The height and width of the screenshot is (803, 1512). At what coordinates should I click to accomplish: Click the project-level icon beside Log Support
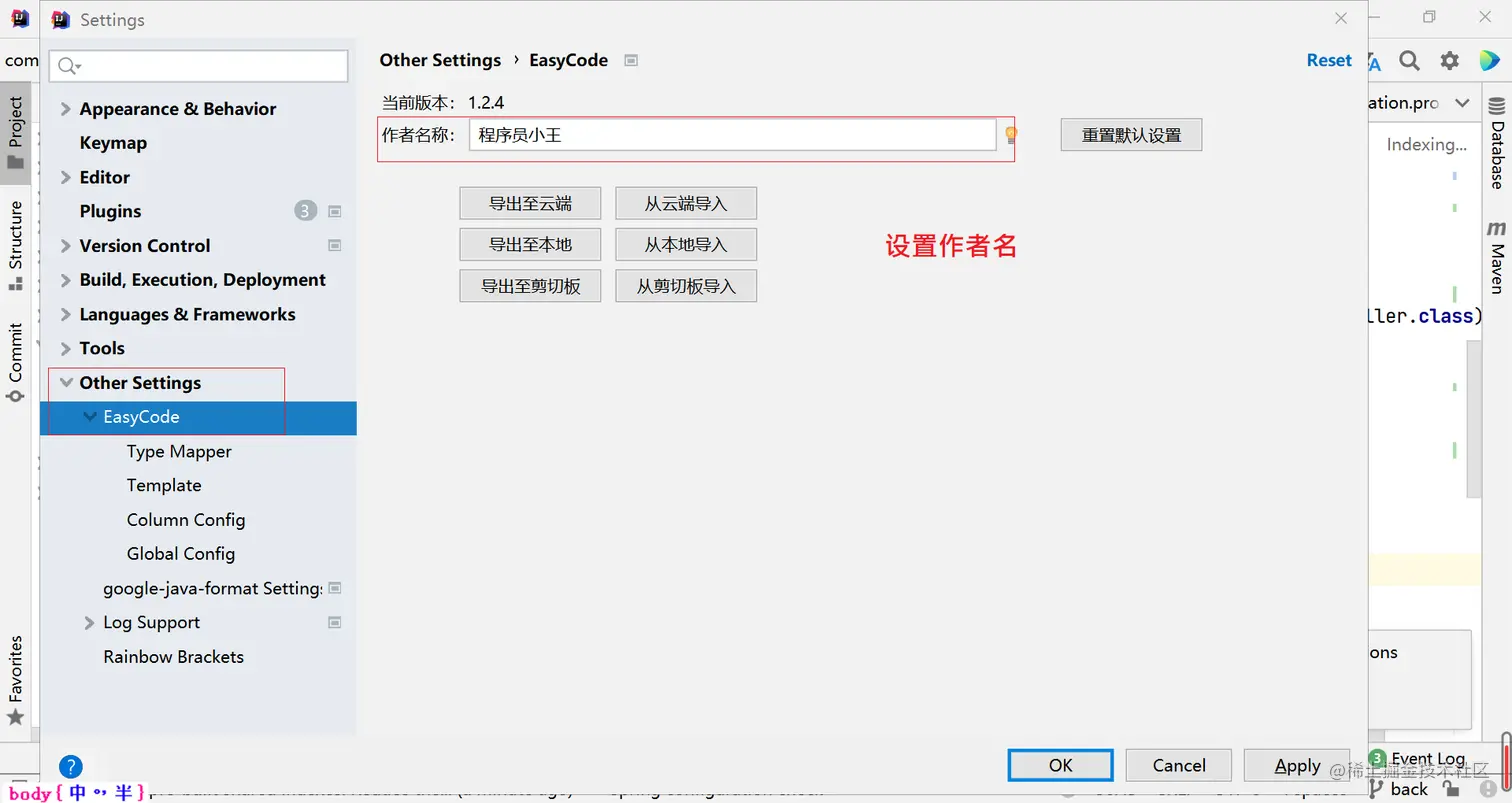coord(335,622)
